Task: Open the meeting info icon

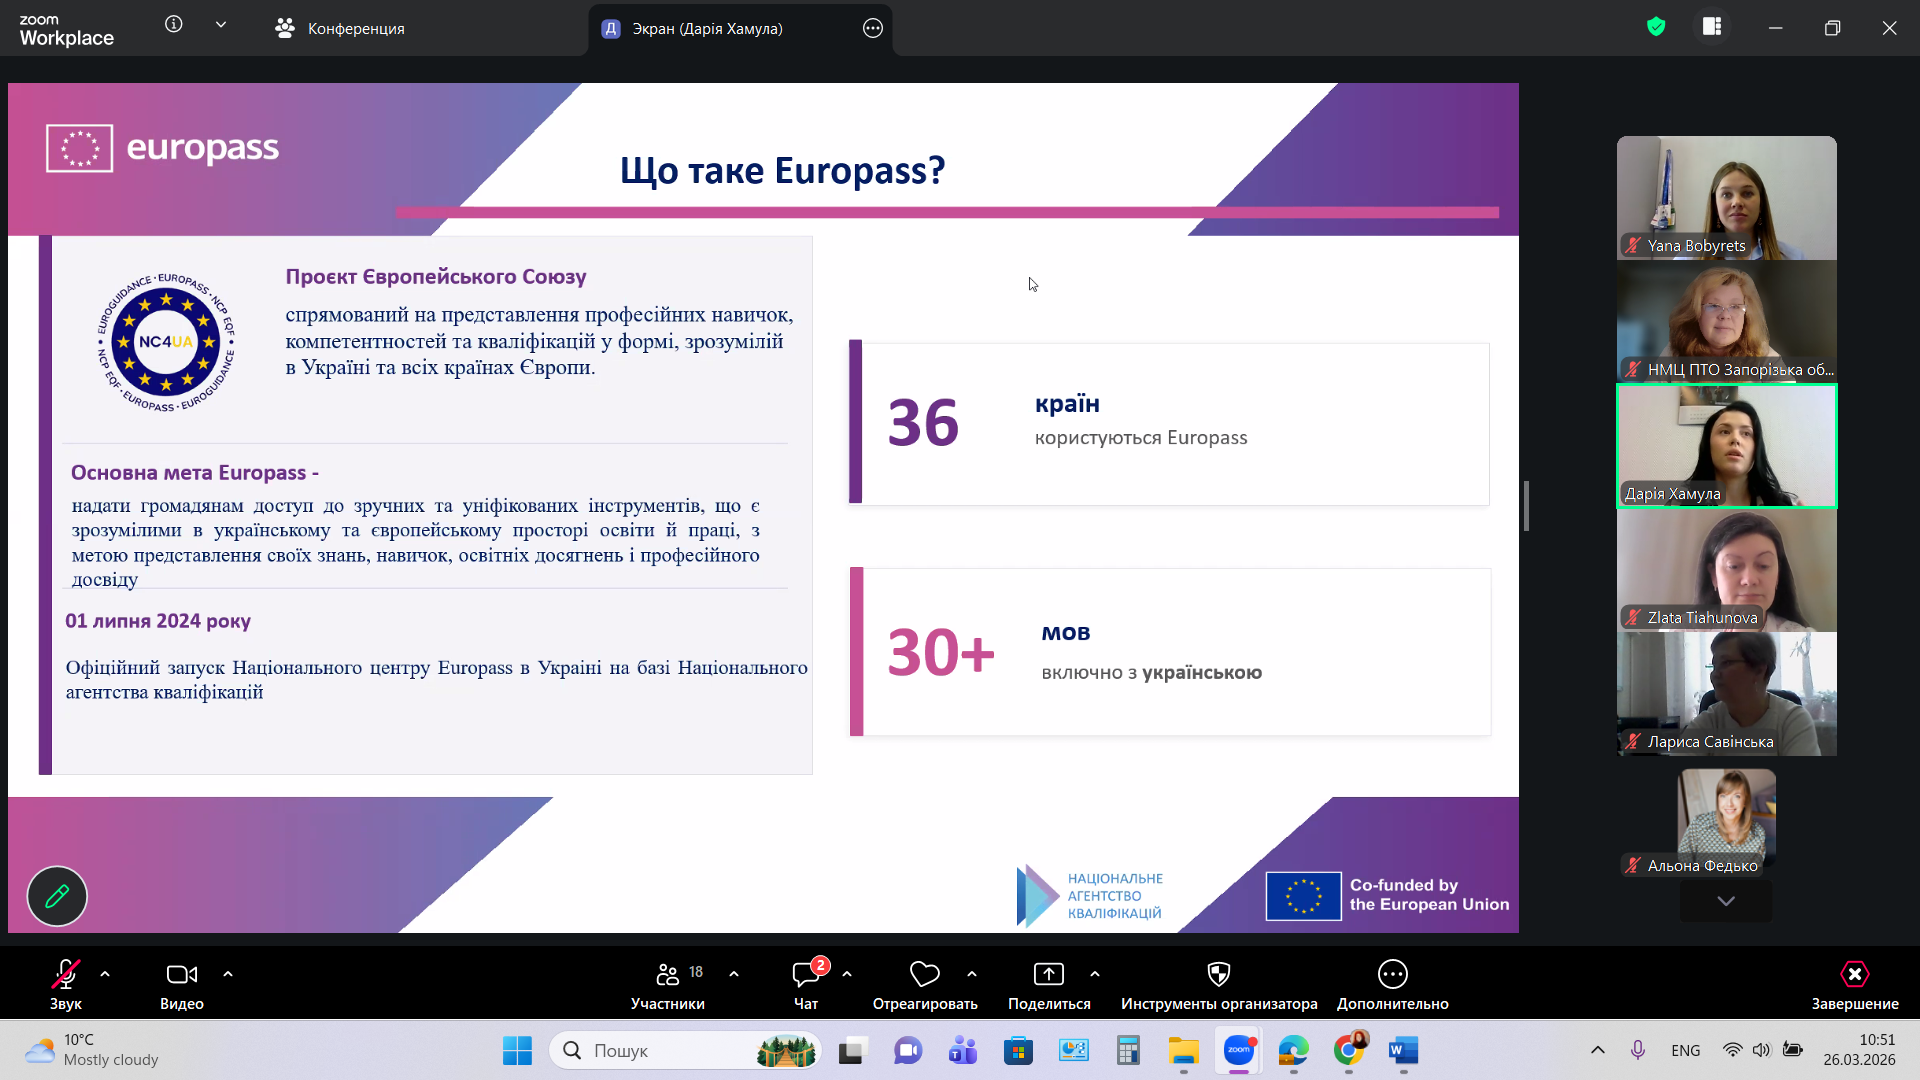Action: tap(174, 24)
